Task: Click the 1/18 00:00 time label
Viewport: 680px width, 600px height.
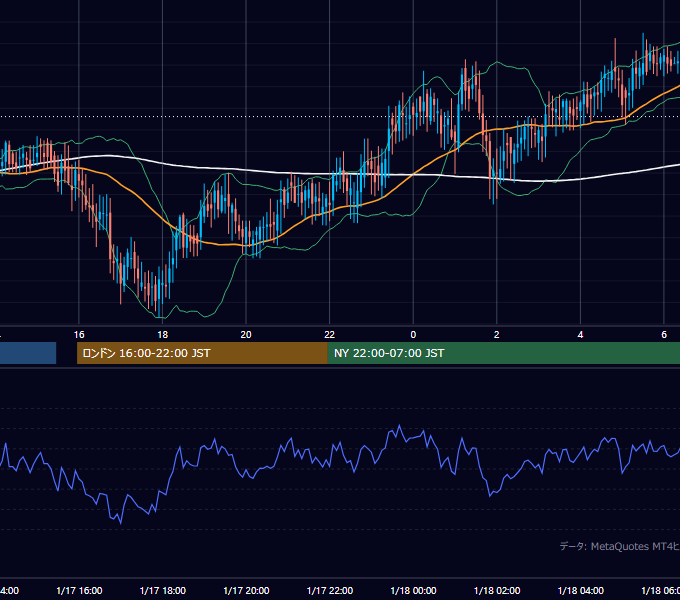Action: coord(413,590)
